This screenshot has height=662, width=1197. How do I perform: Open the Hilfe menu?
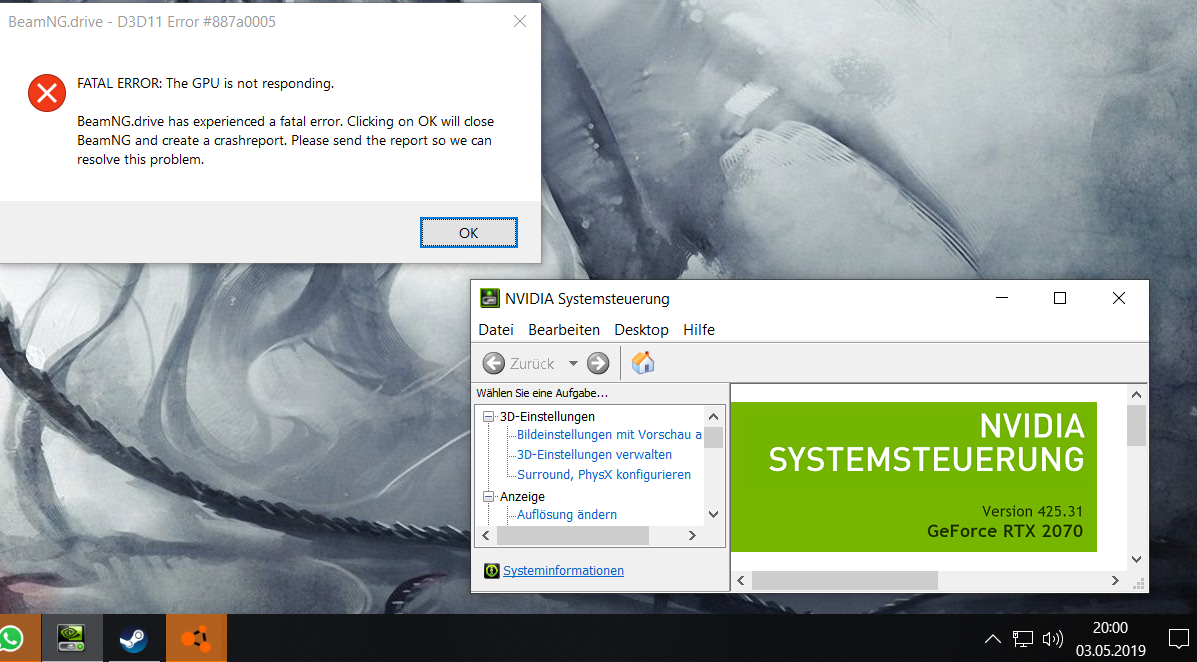(x=699, y=330)
